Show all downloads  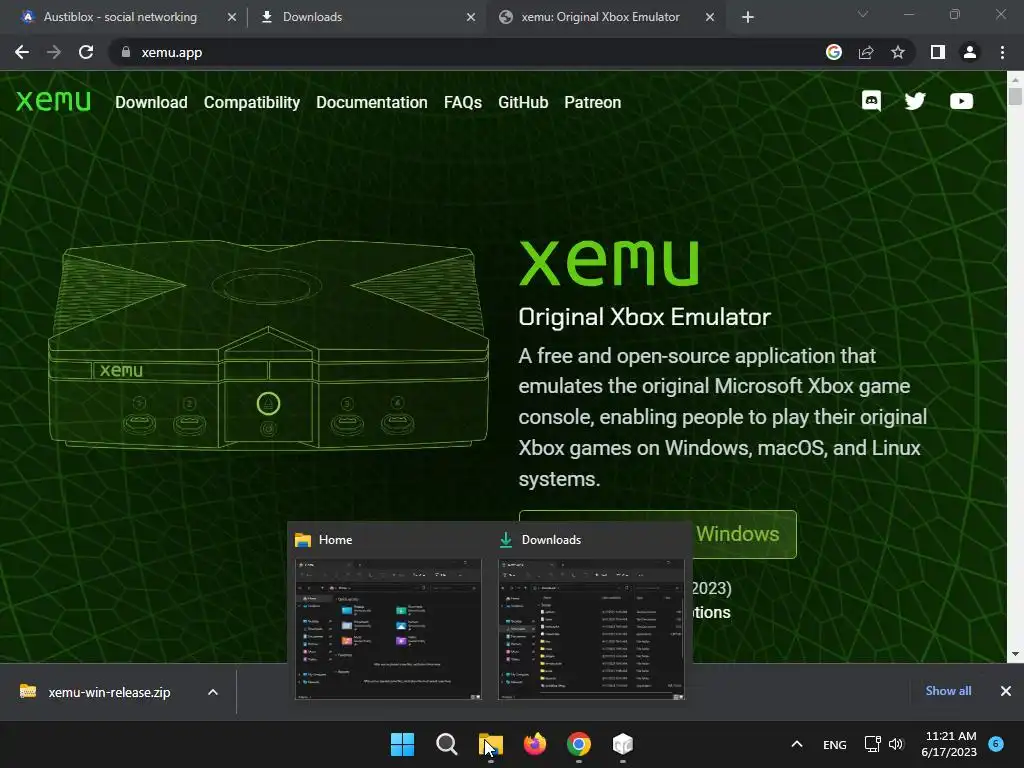point(948,691)
